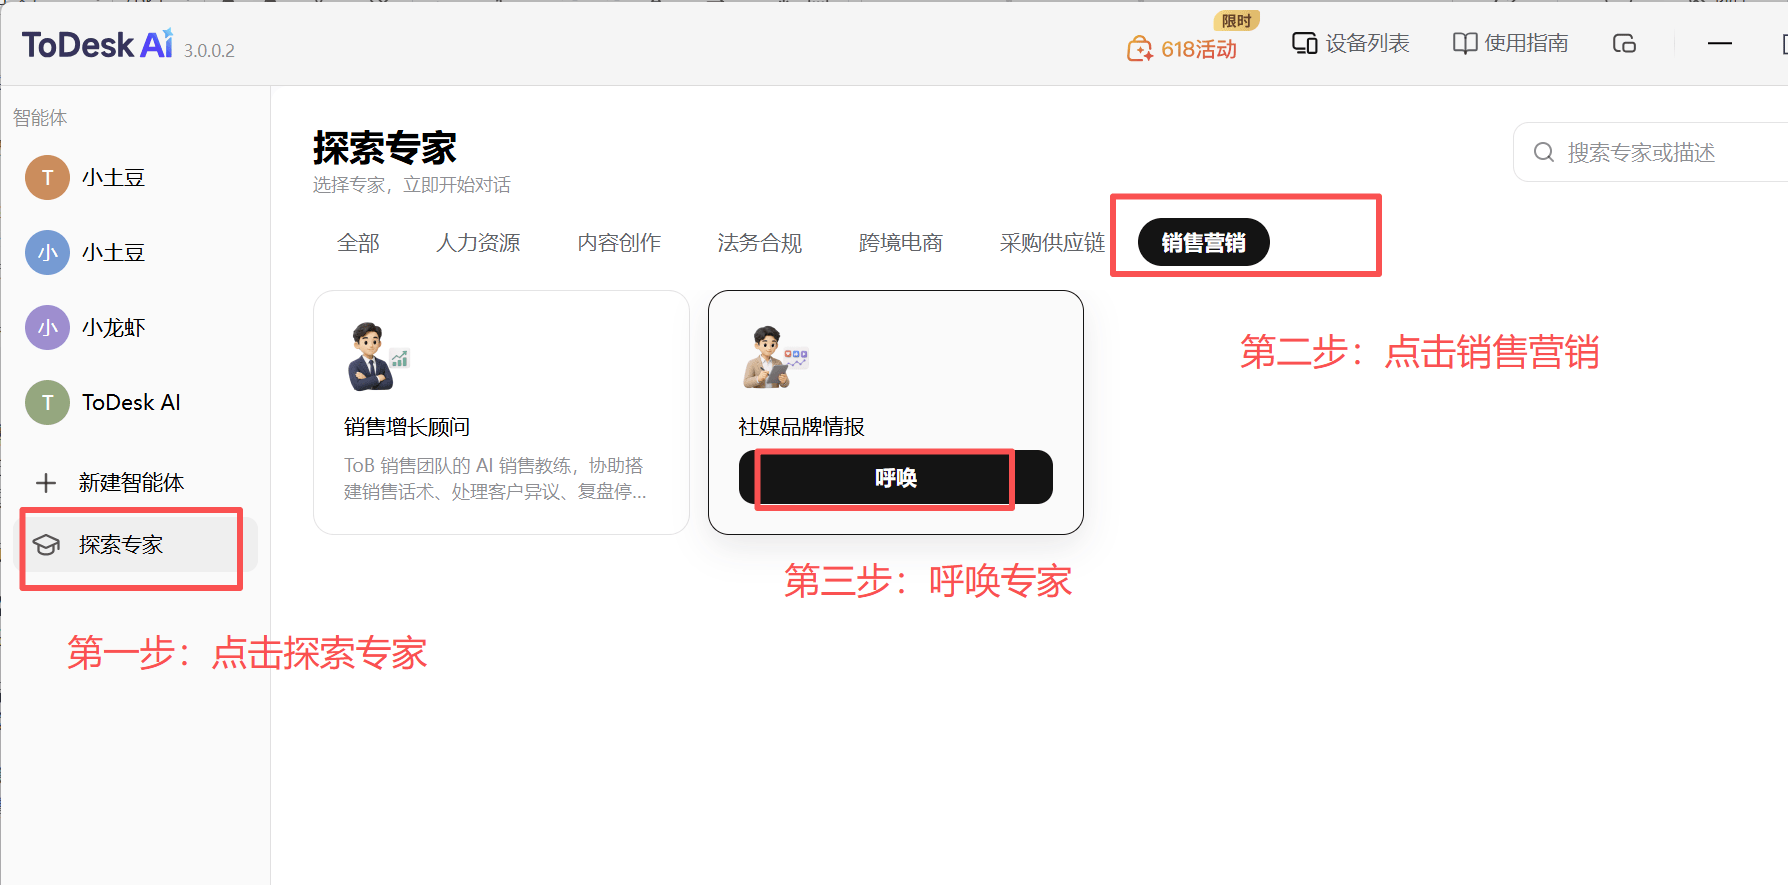Open the ToDesk AI agent chat
Image resolution: width=1788 pixels, height=885 pixels.
tap(130, 403)
